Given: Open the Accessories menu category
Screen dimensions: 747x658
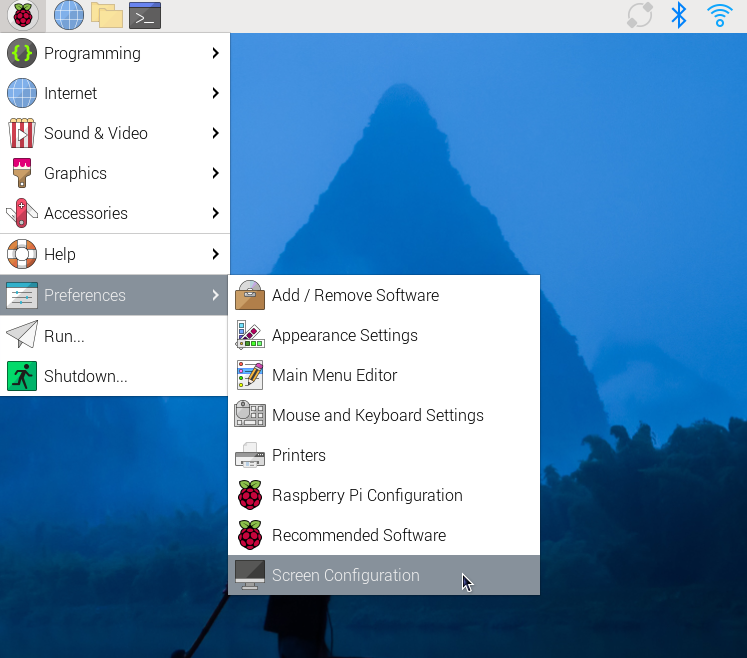Looking at the screenshot, I should pyautogui.click(x=115, y=213).
